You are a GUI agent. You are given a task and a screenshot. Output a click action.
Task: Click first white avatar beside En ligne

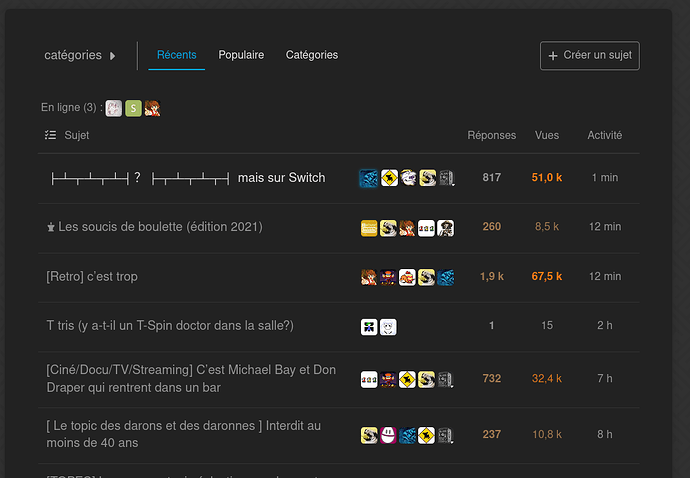114,108
